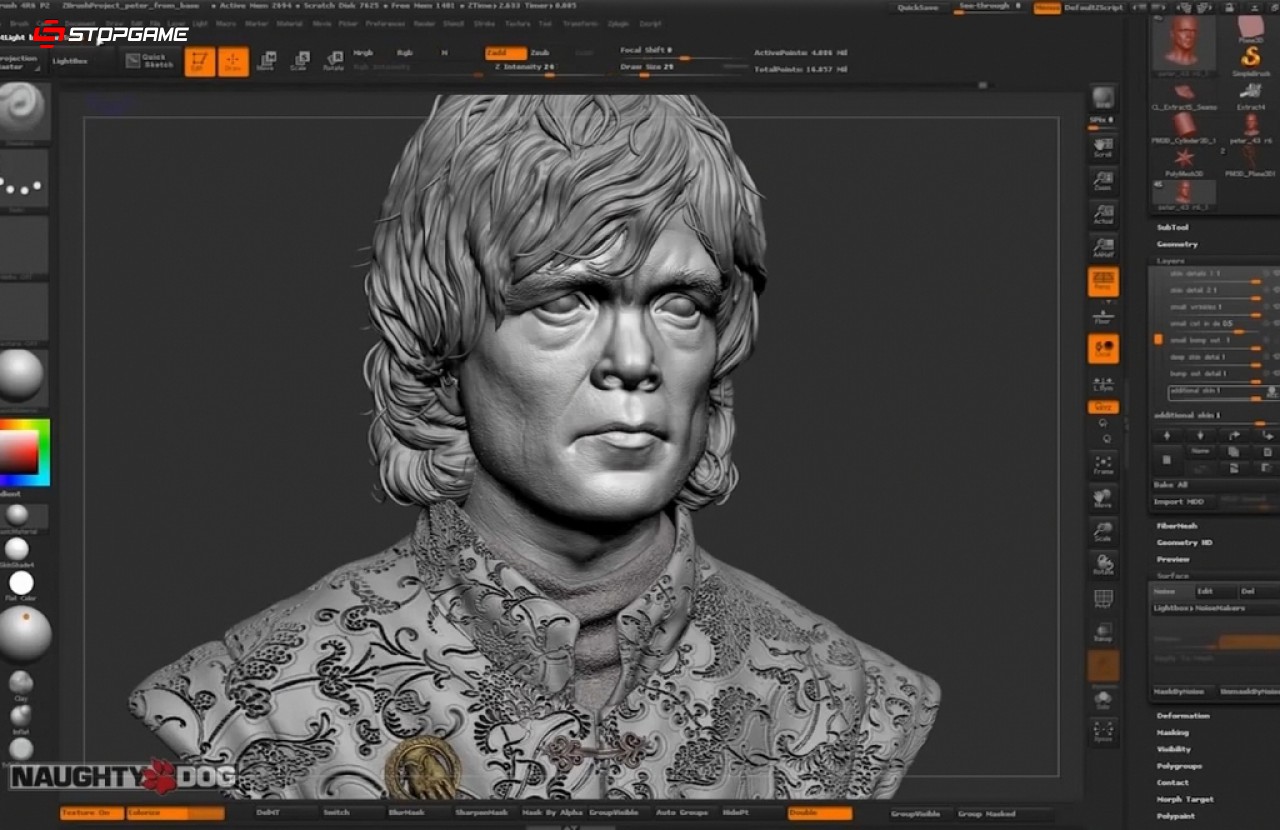Viewport: 1280px width, 830px height.
Task: Click the Transp transparency button
Action: [1103, 632]
